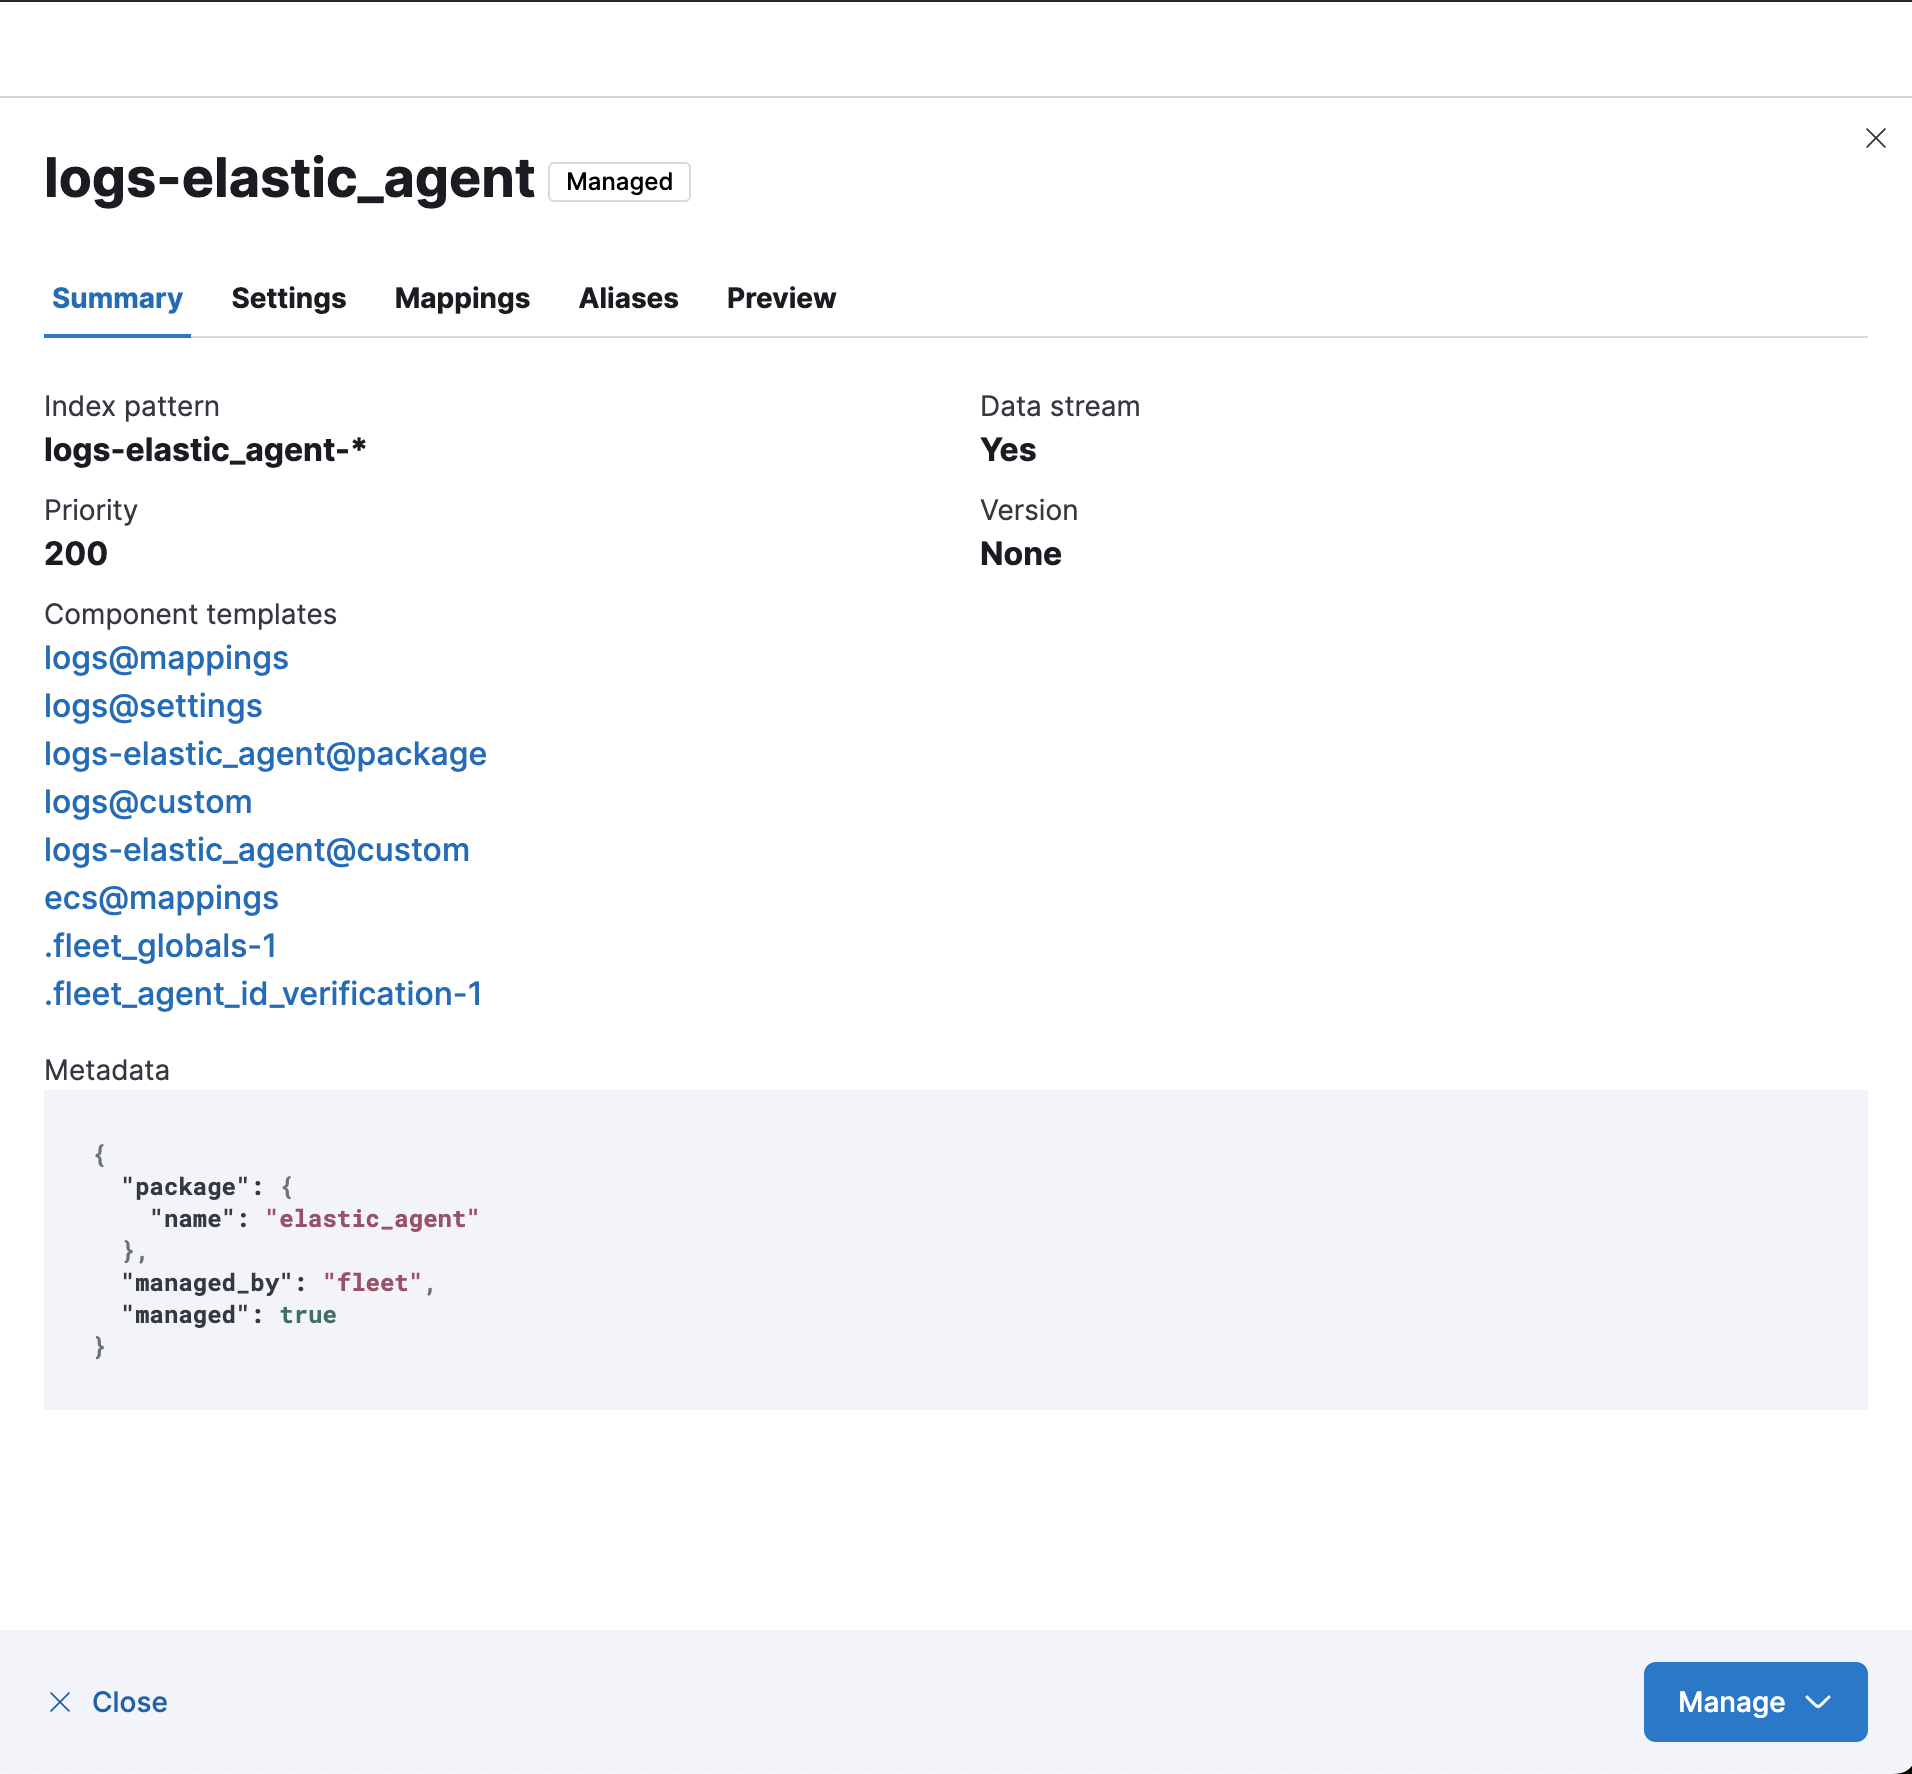Screen dimensions: 1912x1774
Task: Click the Managed badge next to title
Action: [x=619, y=182]
